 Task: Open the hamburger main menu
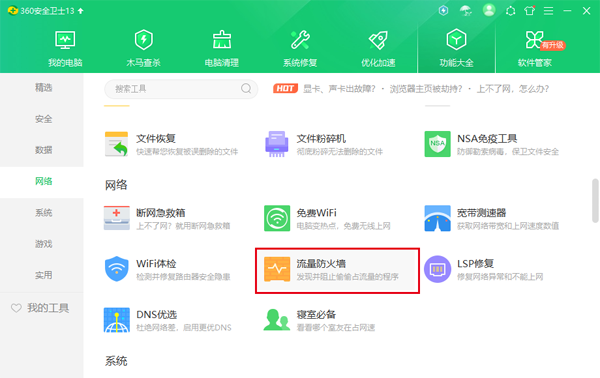[x=548, y=11]
